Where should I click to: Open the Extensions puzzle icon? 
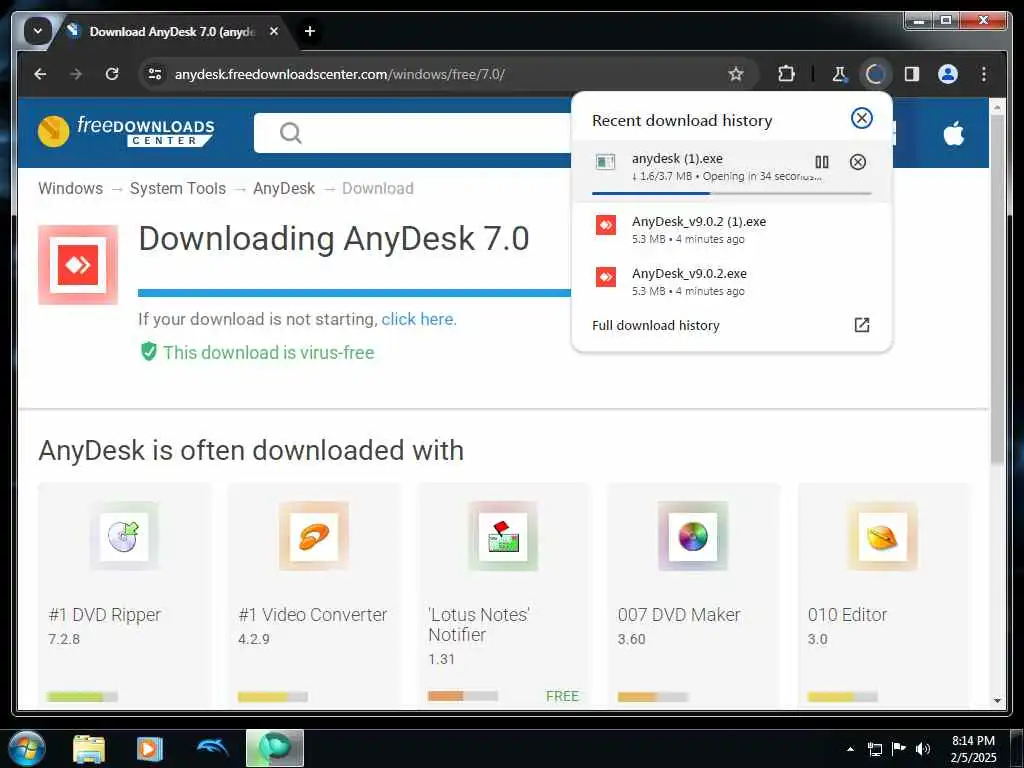pos(786,74)
